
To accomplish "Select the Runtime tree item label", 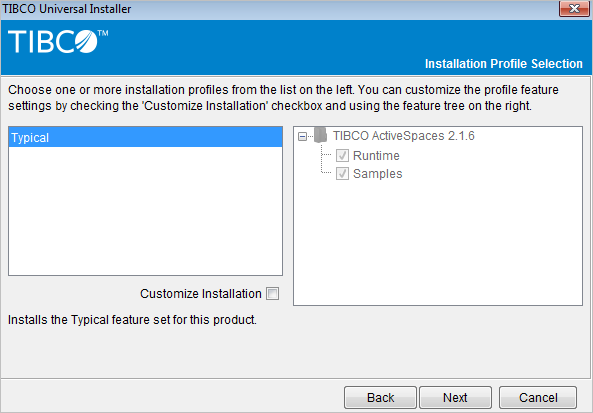I will [376, 155].
